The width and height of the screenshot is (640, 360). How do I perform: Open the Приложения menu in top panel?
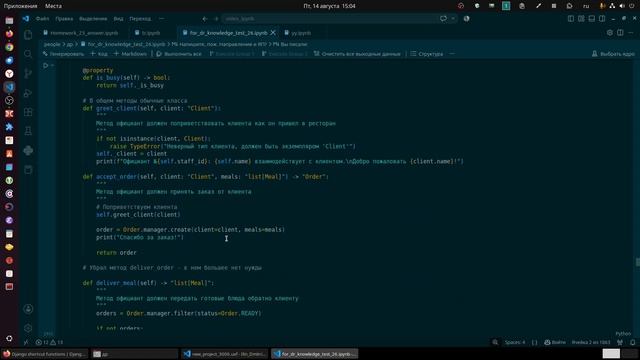point(20,6)
